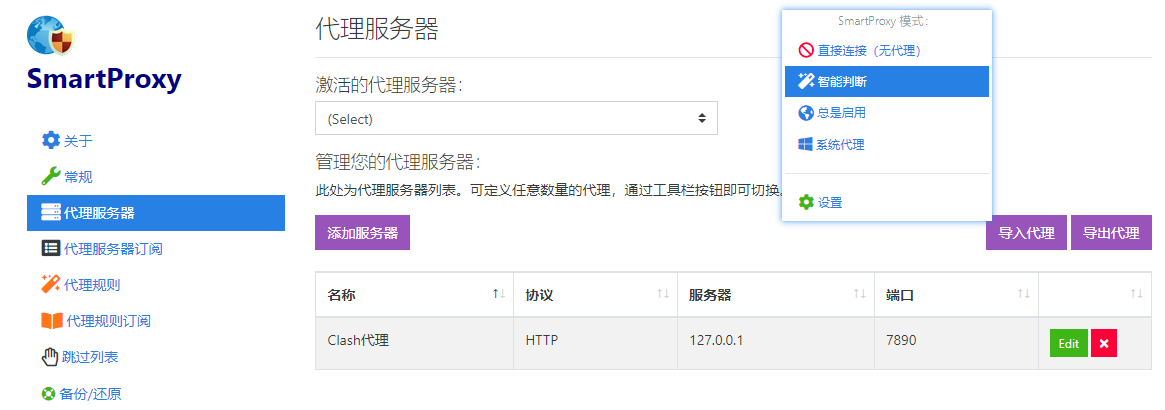Click the 导入代理 button
The width and height of the screenshot is (1165, 410).
[x=1026, y=232]
